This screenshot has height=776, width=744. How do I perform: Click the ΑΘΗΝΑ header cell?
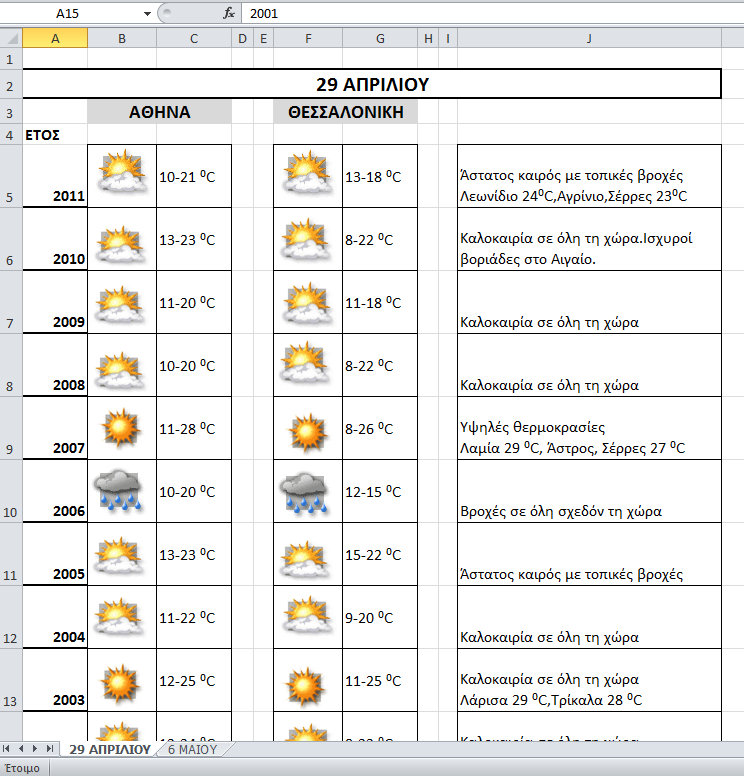(x=159, y=112)
